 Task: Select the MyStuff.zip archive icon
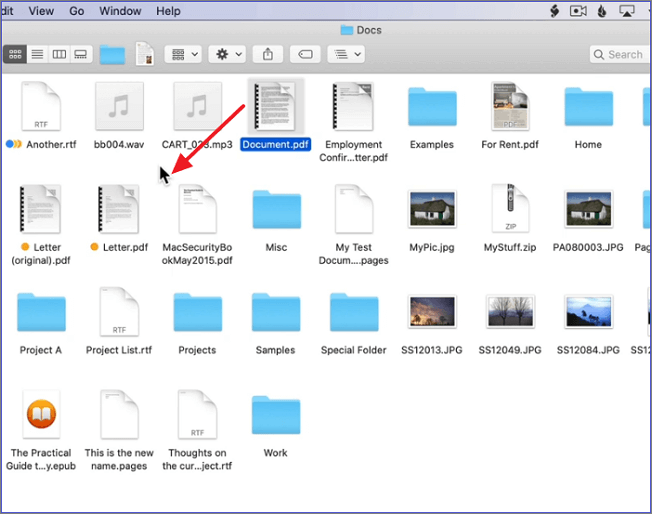tap(510, 209)
